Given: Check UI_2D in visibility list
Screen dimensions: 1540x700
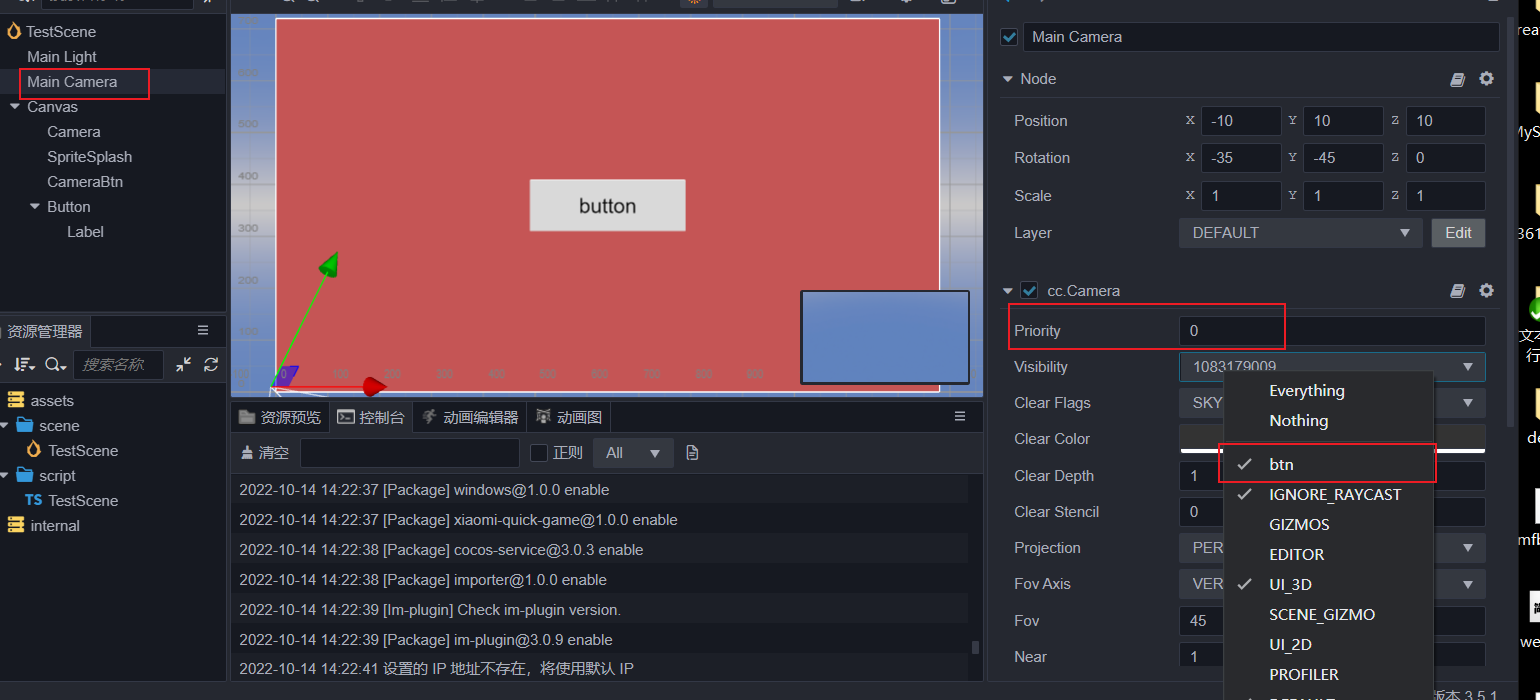Looking at the screenshot, I should coord(1328,644).
